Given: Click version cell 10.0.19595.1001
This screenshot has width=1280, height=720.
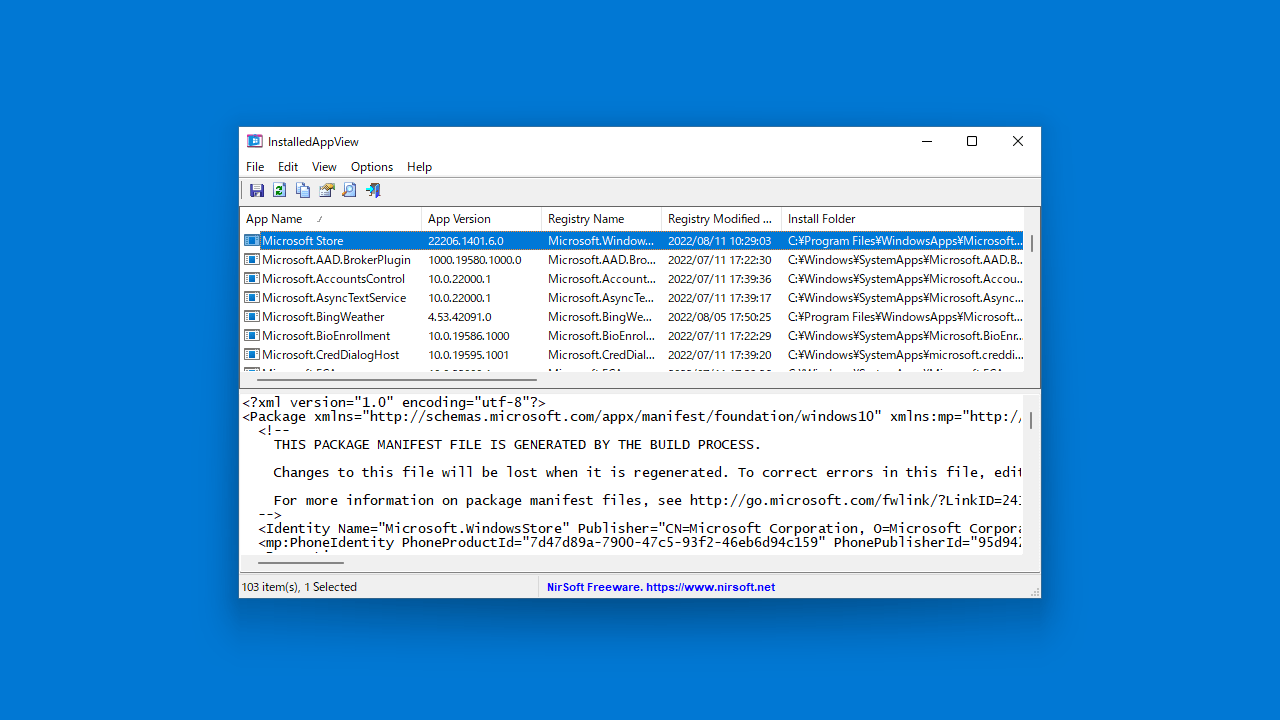Looking at the screenshot, I should [x=469, y=355].
